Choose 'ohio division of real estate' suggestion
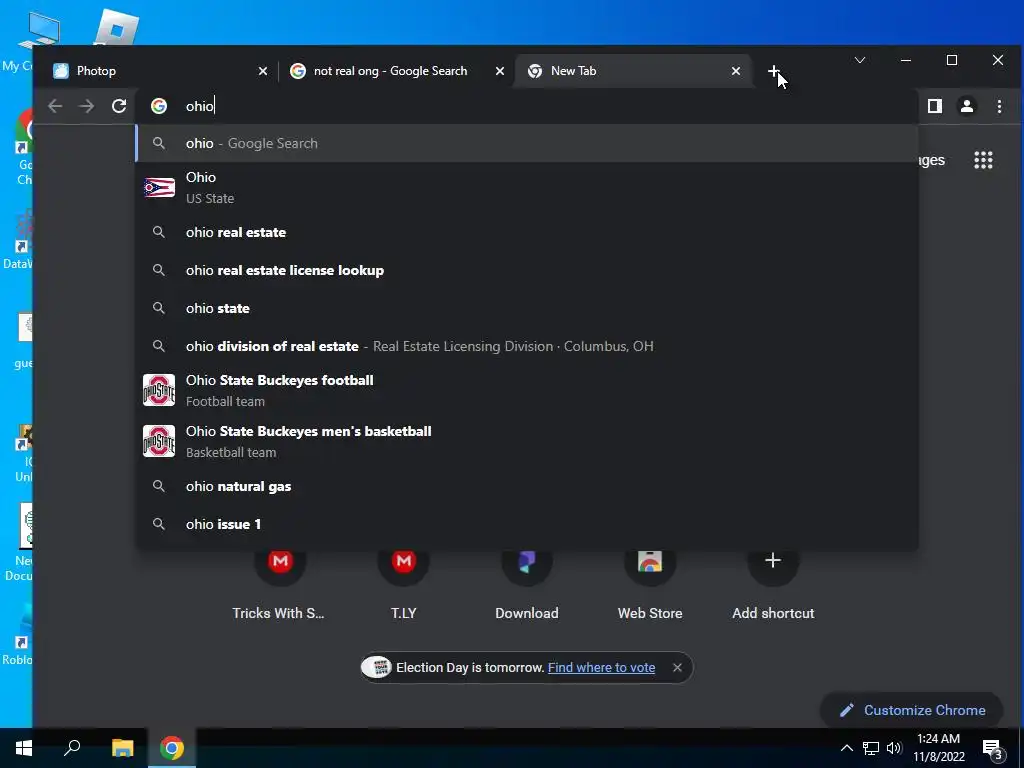Screen dimensions: 1024x768 tap(526, 346)
